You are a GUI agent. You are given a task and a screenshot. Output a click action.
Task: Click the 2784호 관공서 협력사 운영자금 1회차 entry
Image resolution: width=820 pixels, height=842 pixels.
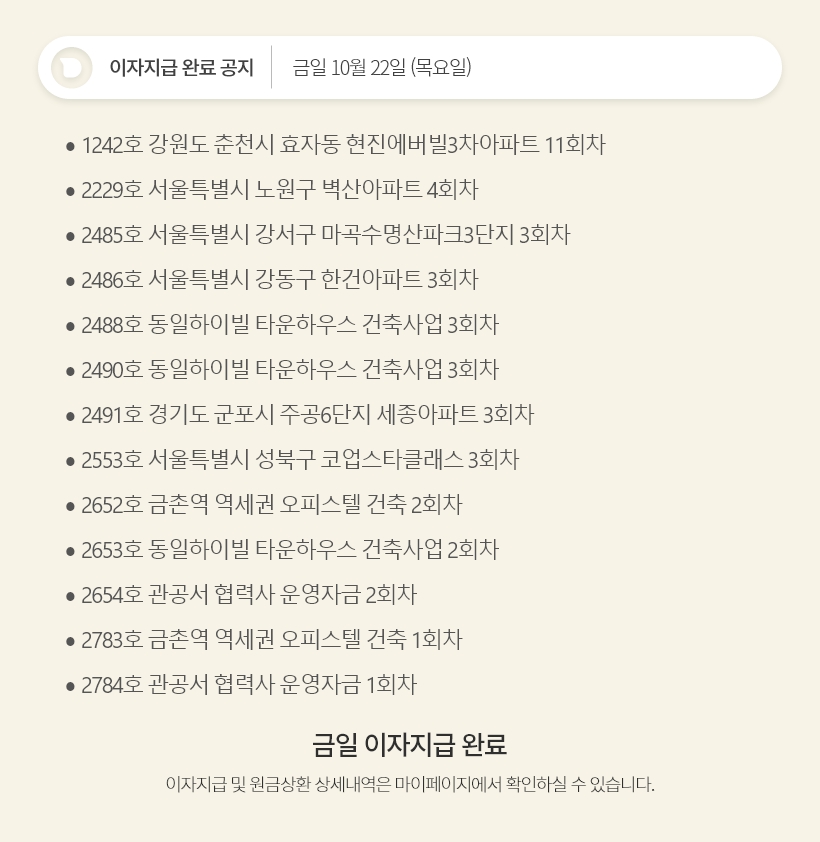point(249,685)
